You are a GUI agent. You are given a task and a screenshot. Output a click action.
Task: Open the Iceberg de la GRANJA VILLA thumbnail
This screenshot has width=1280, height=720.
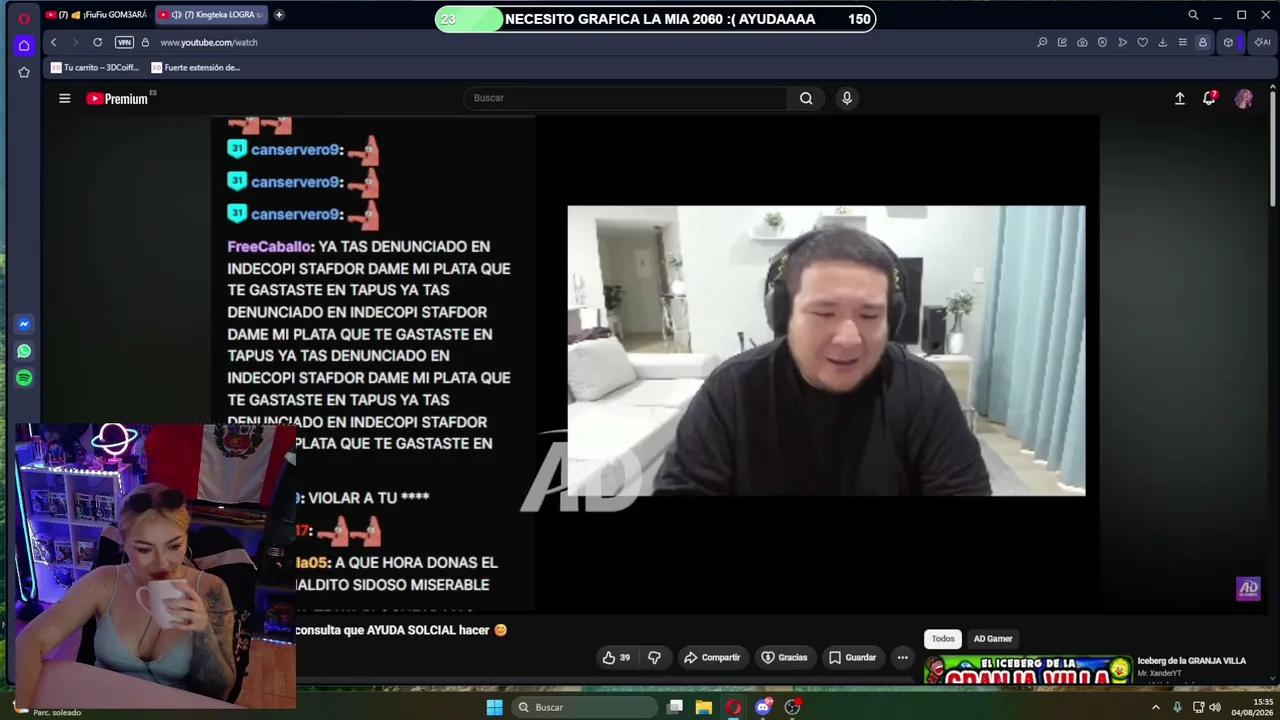[1028, 670]
